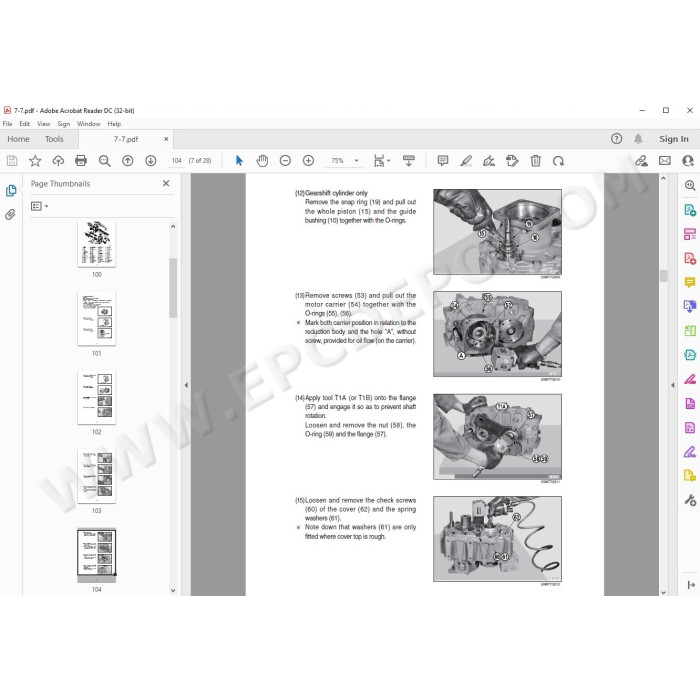Select page 100 thumbnail

tap(97, 244)
